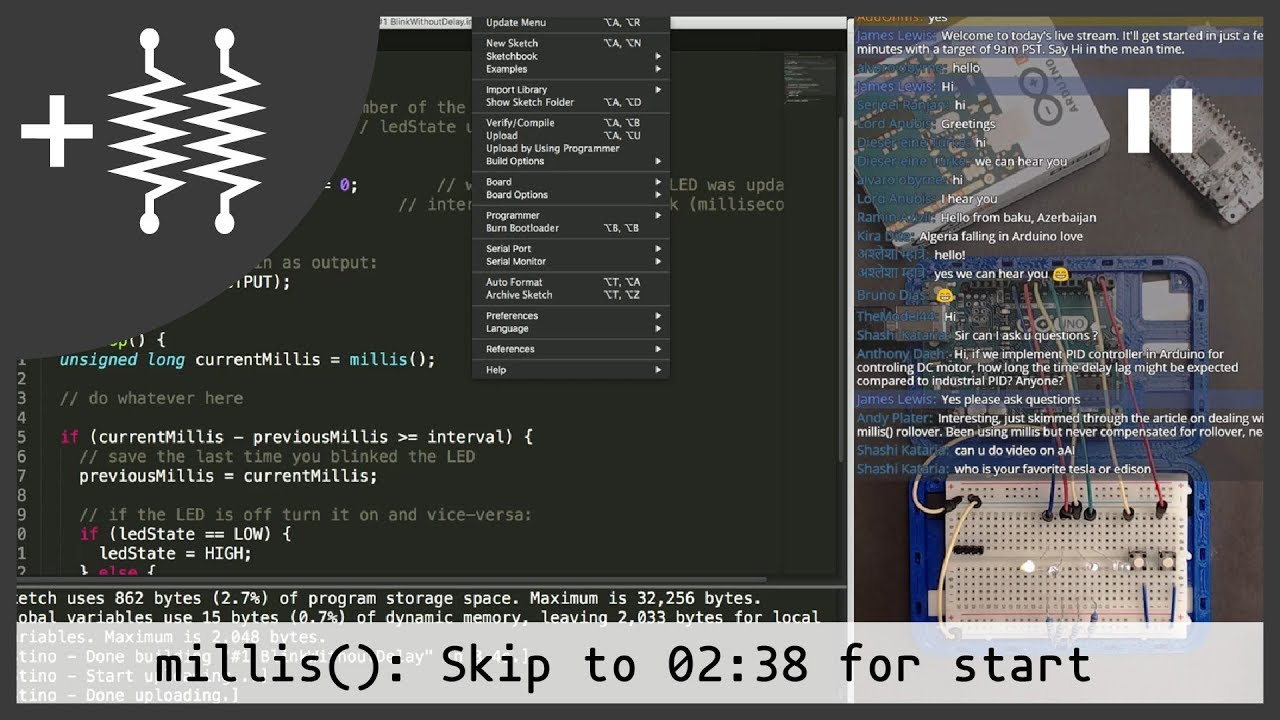Image resolution: width=1280 pixels, height=720 pixels.
Task: Click '// if the LED is off' comment line
Action: (306, 515)
